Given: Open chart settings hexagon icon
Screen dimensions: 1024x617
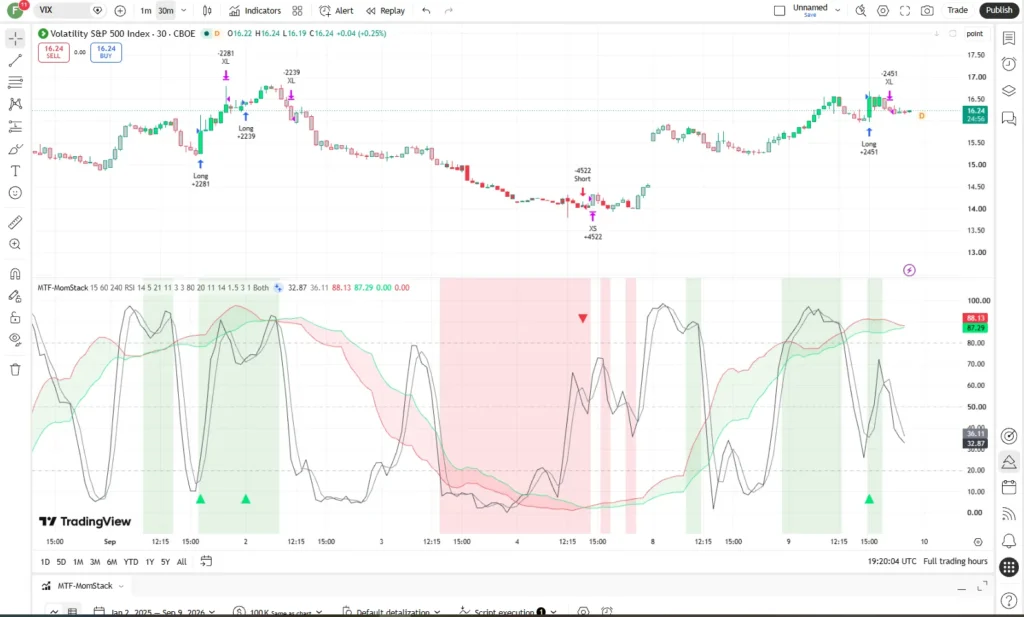Looking at the screenshot, I should [x=883, y=10].
